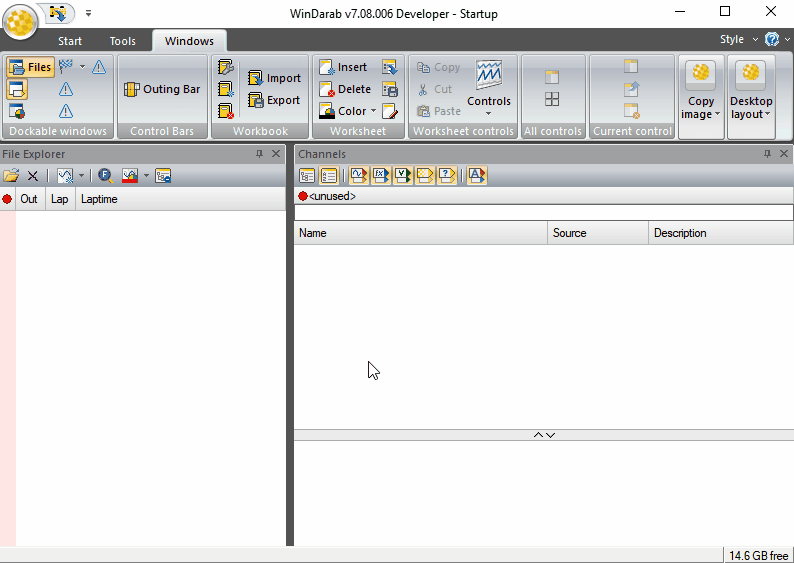Toggle the Files dockable window button
The image size is (794, 563).
click(x=31, y=67)
